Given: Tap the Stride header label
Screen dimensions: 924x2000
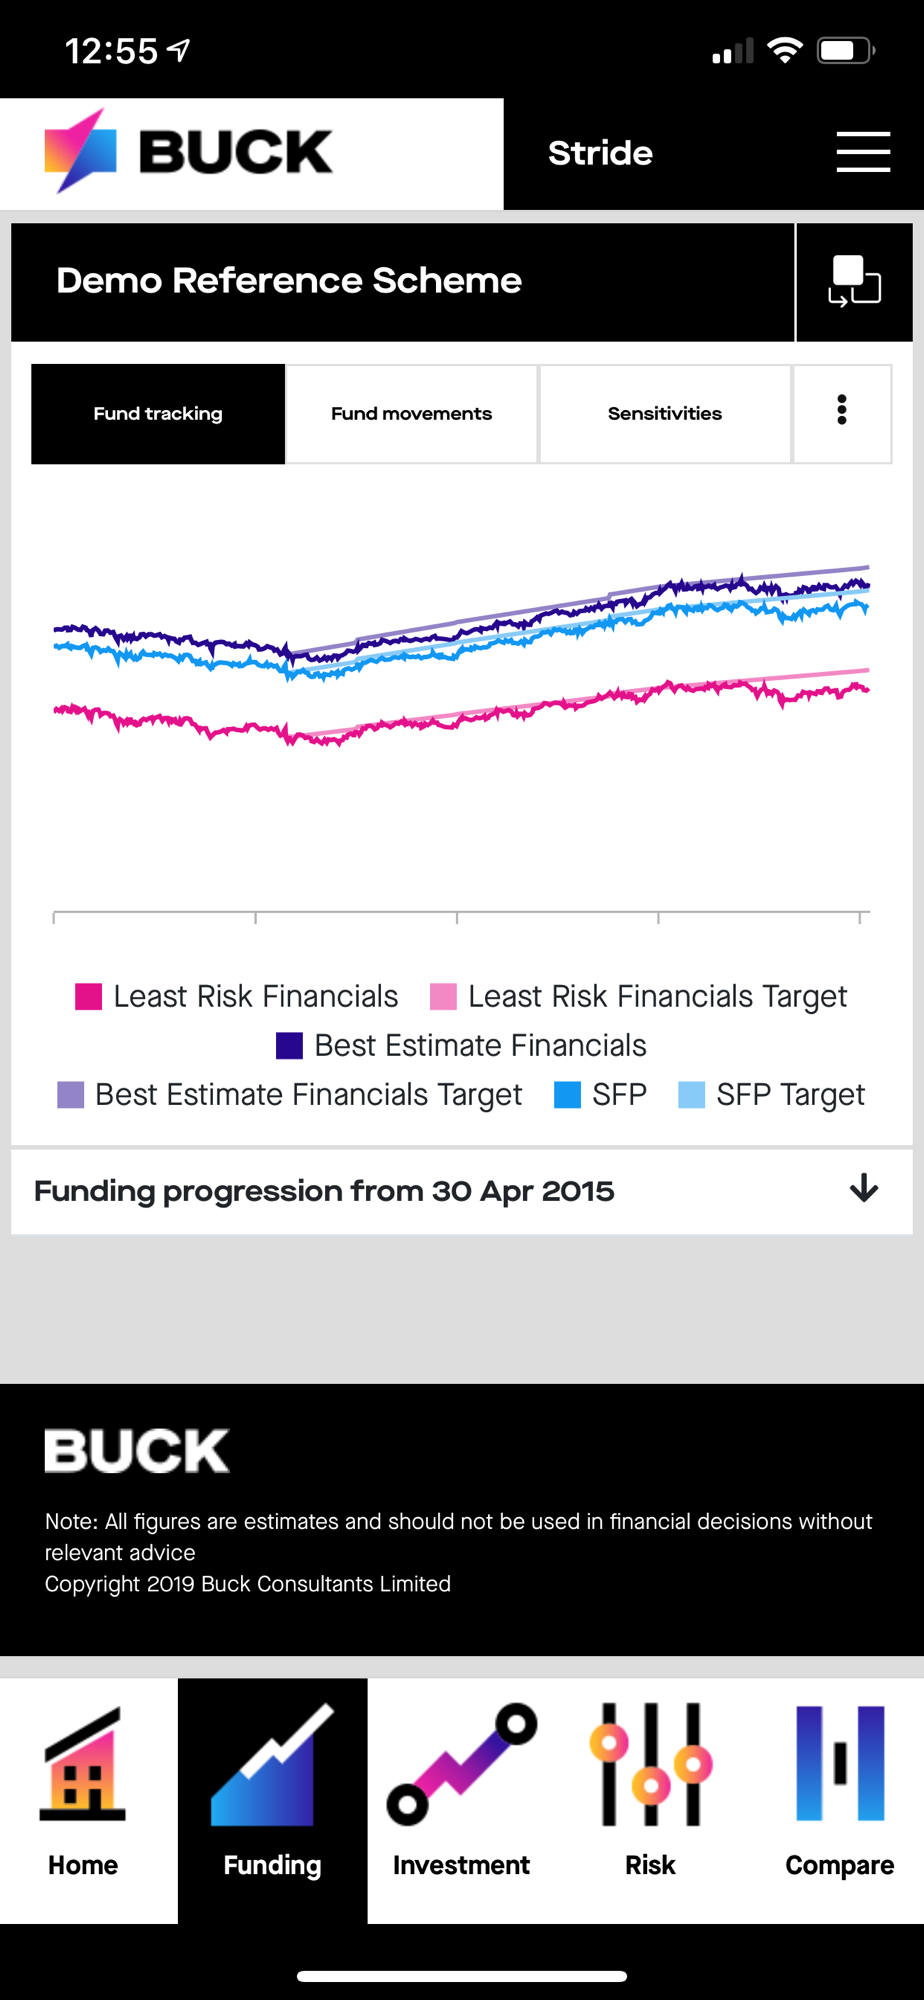Looking at the screenshot, I should [x=600, y=153].
